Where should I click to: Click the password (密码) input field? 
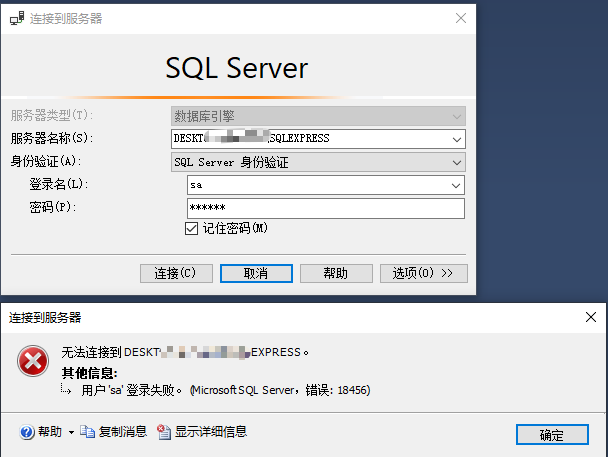[x=326, y=208]
